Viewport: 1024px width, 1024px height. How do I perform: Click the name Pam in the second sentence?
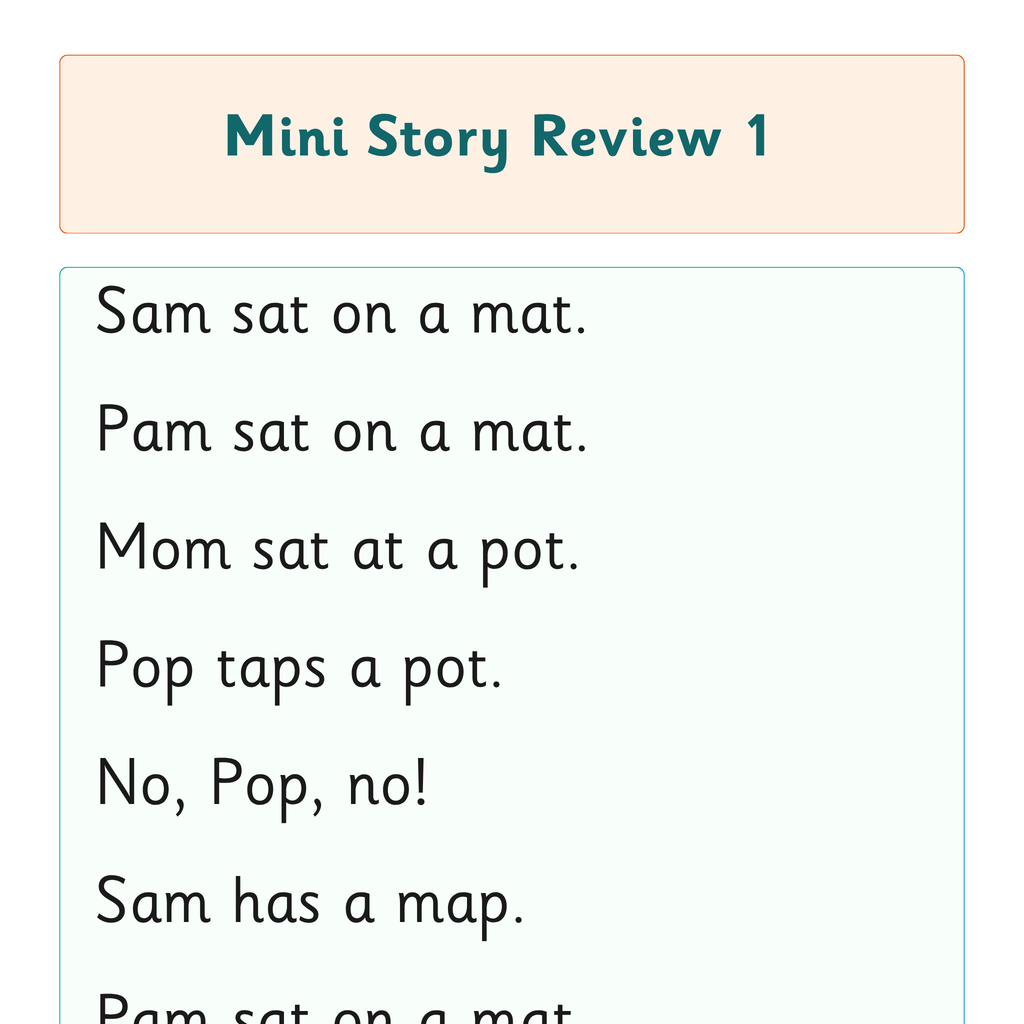click(154, 430)
